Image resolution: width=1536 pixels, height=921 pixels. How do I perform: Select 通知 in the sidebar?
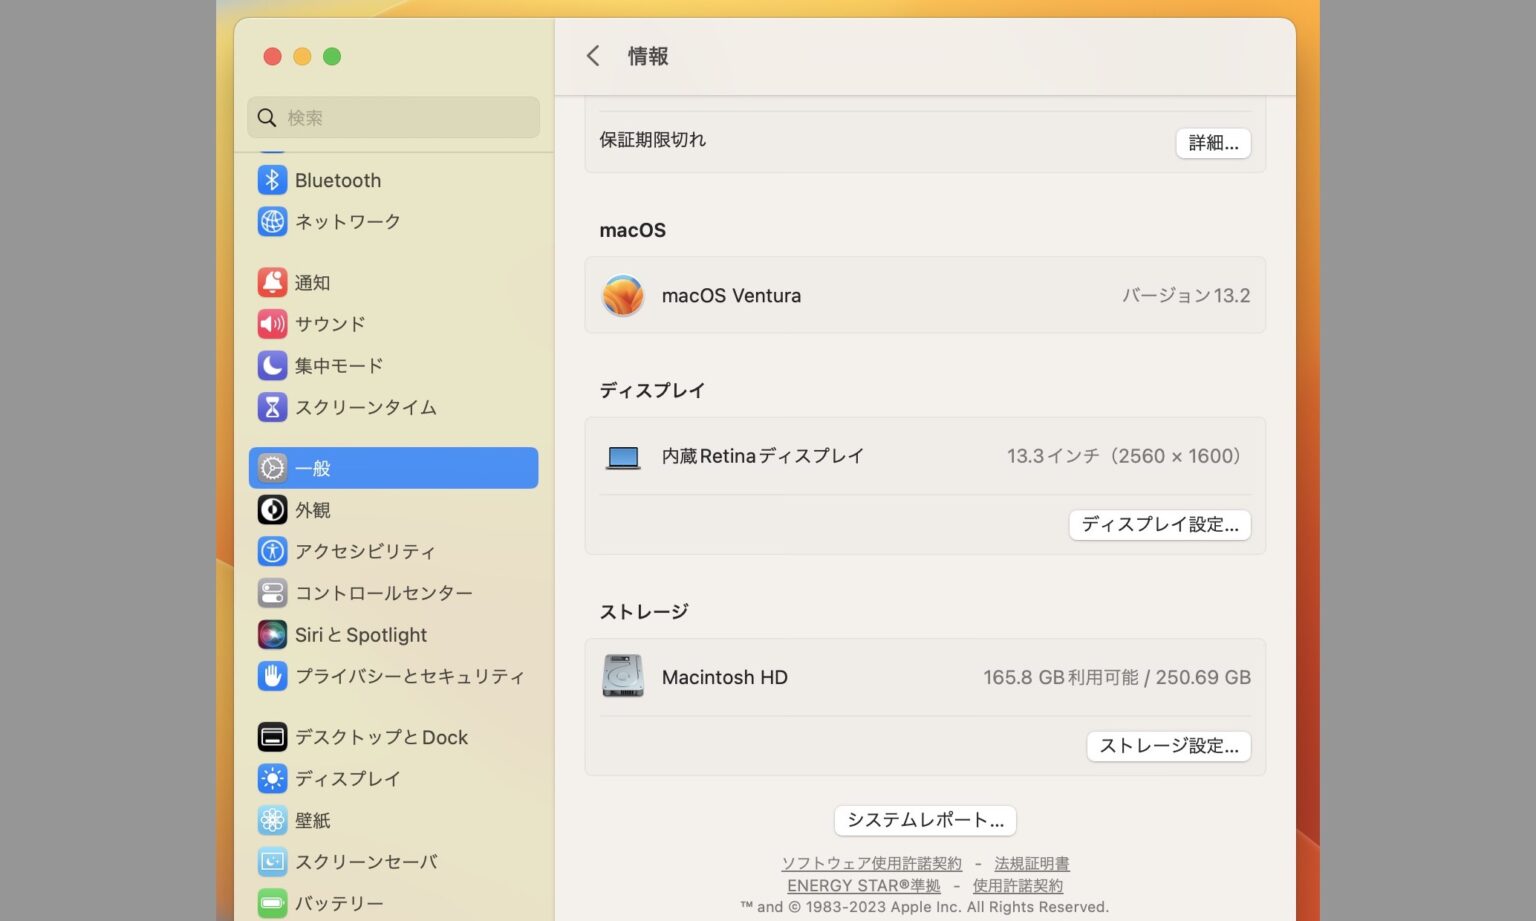(x=312, y=282)
